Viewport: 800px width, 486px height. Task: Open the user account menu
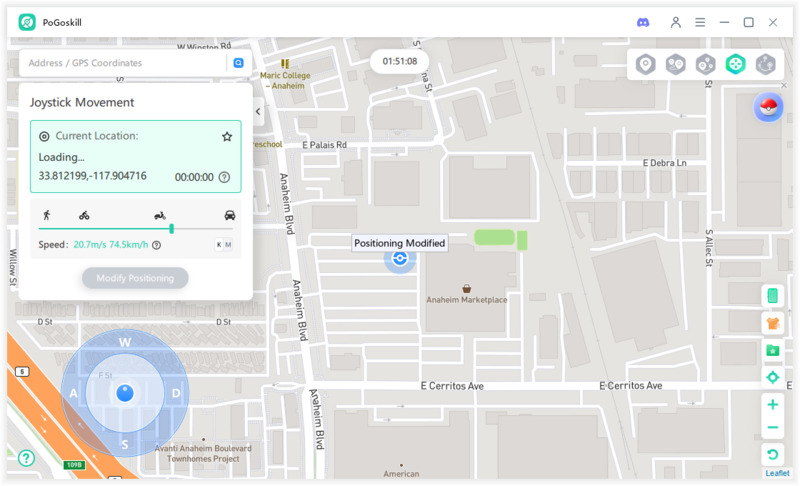pos(676,22)
